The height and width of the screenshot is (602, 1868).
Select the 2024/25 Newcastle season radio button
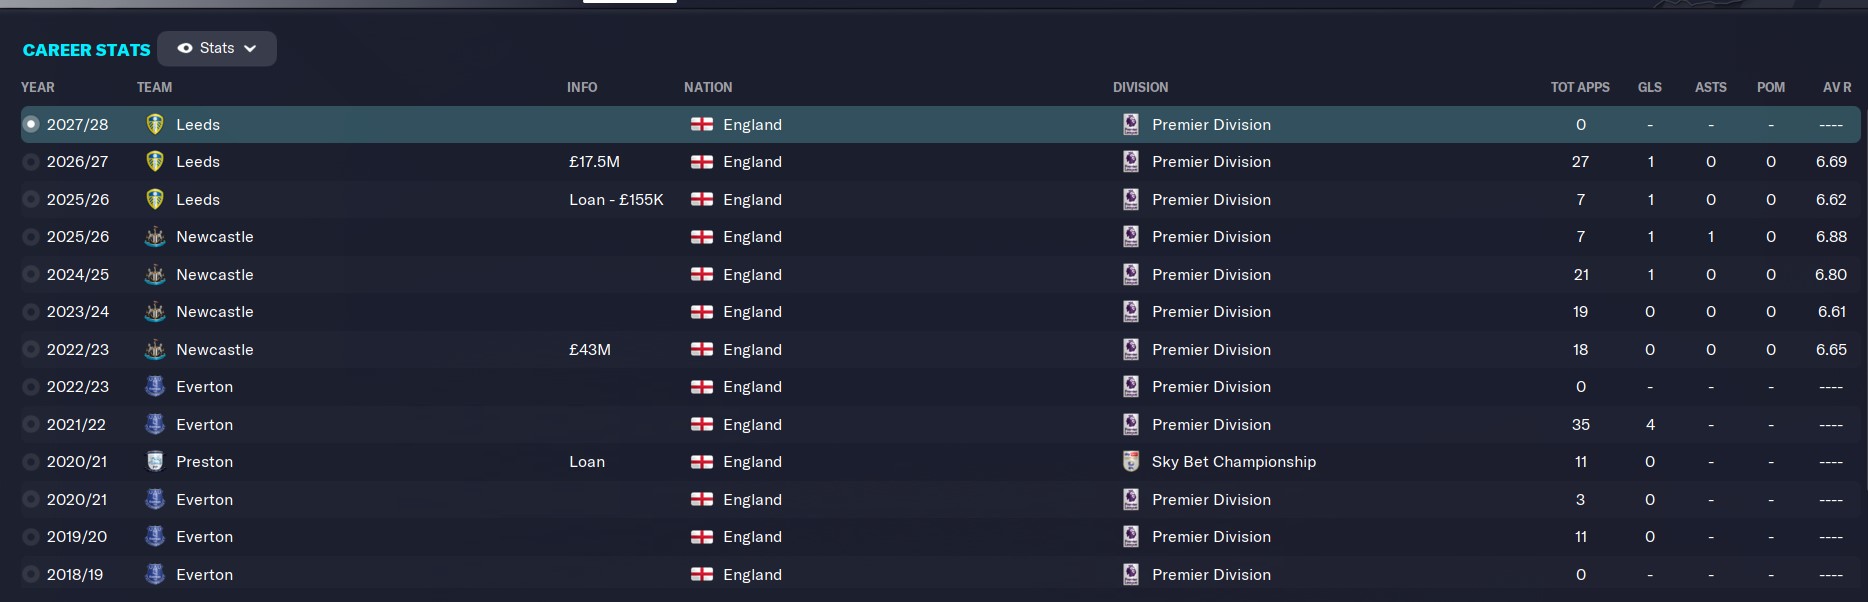[31, 274]
